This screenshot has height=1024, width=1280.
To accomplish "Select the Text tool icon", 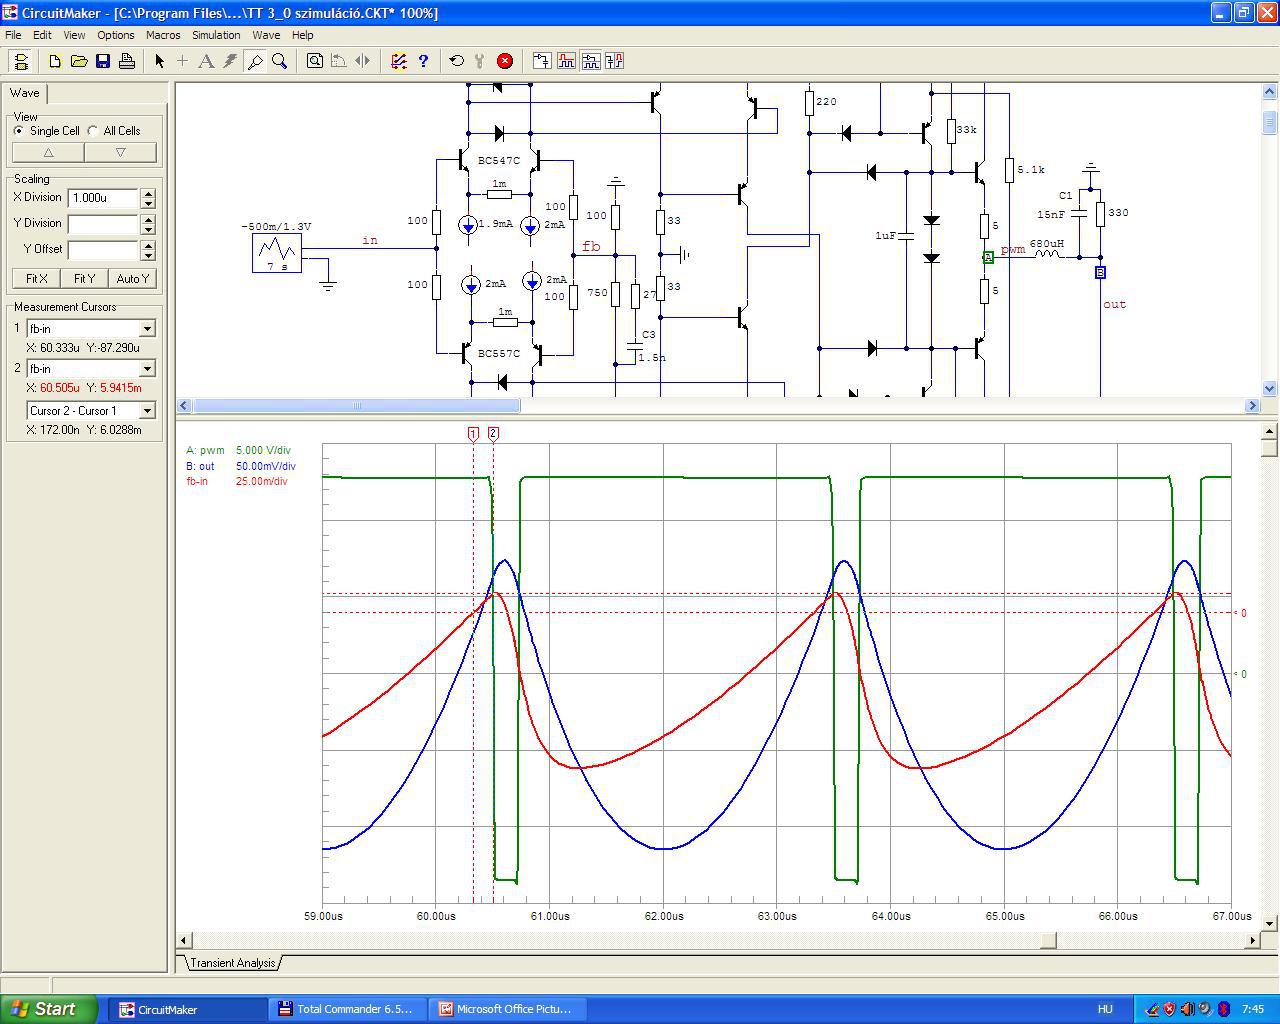I will click(x=206, y=61).
